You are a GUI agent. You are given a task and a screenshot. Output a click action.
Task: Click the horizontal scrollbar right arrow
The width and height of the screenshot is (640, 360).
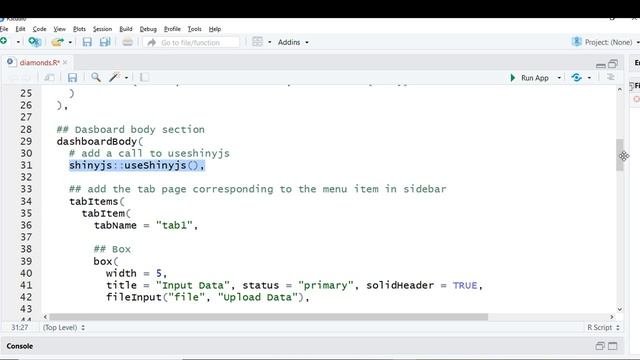tap(611, 317)
